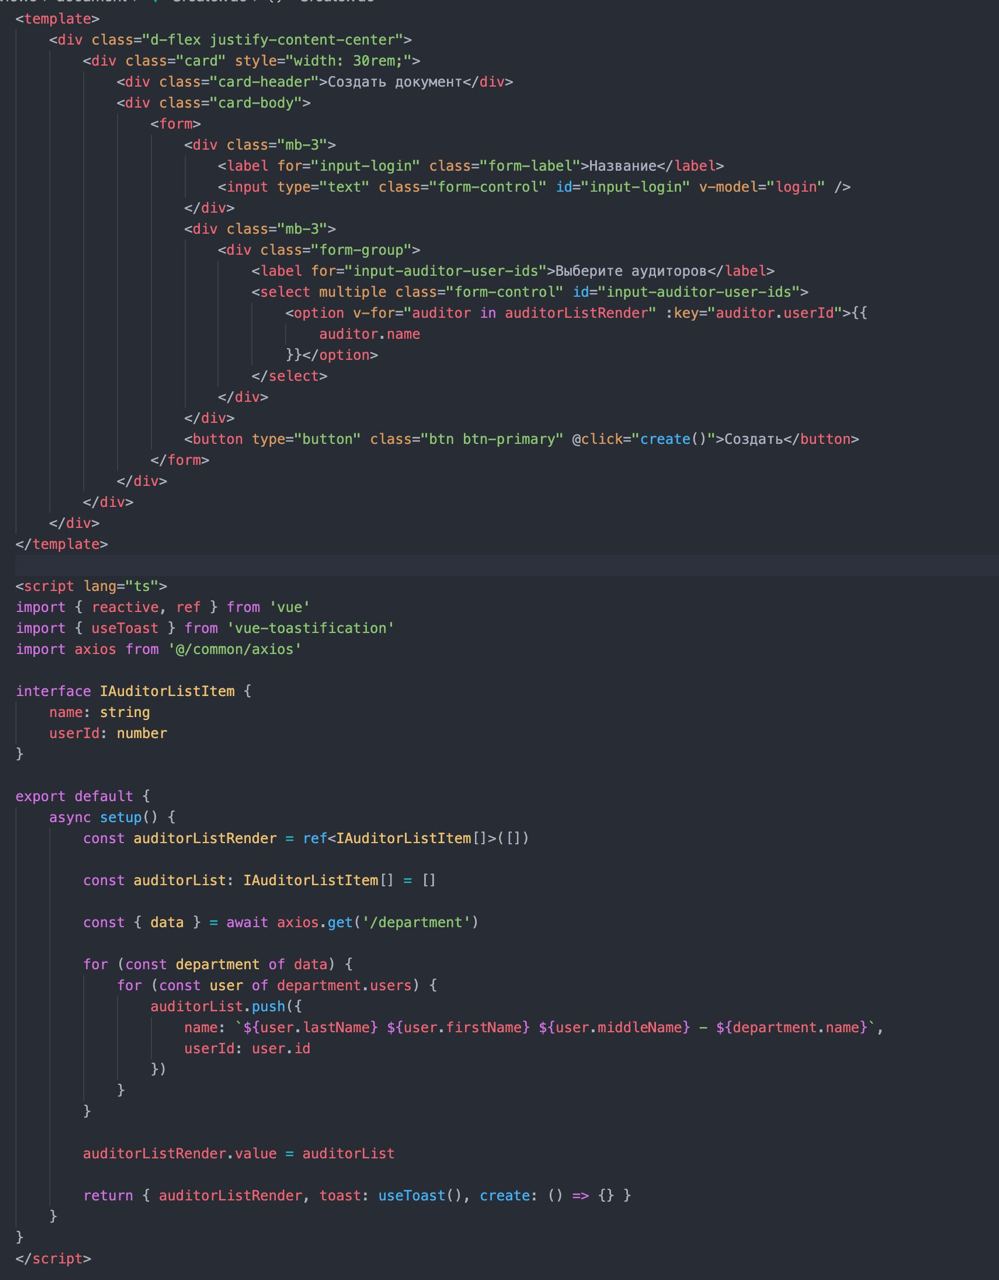Screen dimensions: 999x1280
Task: Click the "select multiple" tag text
Action: 323,291
